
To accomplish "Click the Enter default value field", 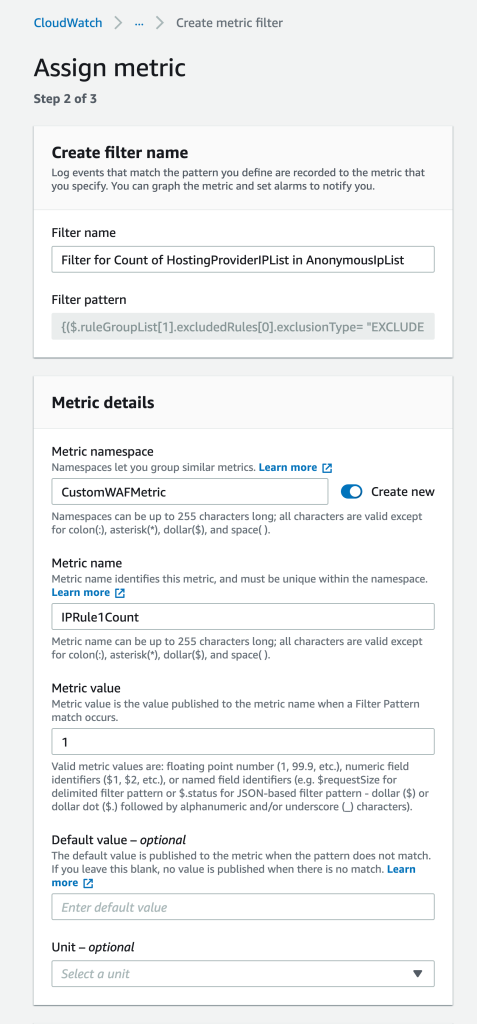I will [243, 906].
